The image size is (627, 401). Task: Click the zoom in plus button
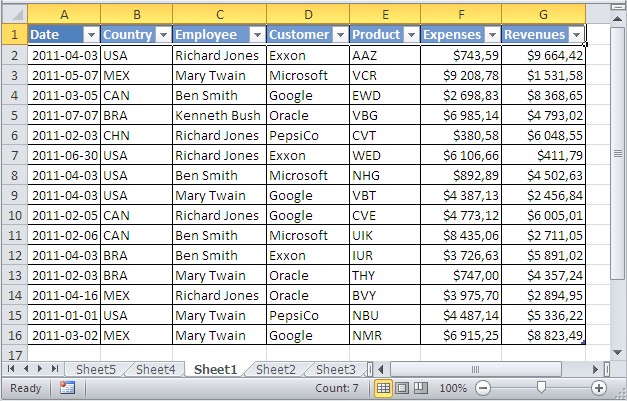coord(599,388)
